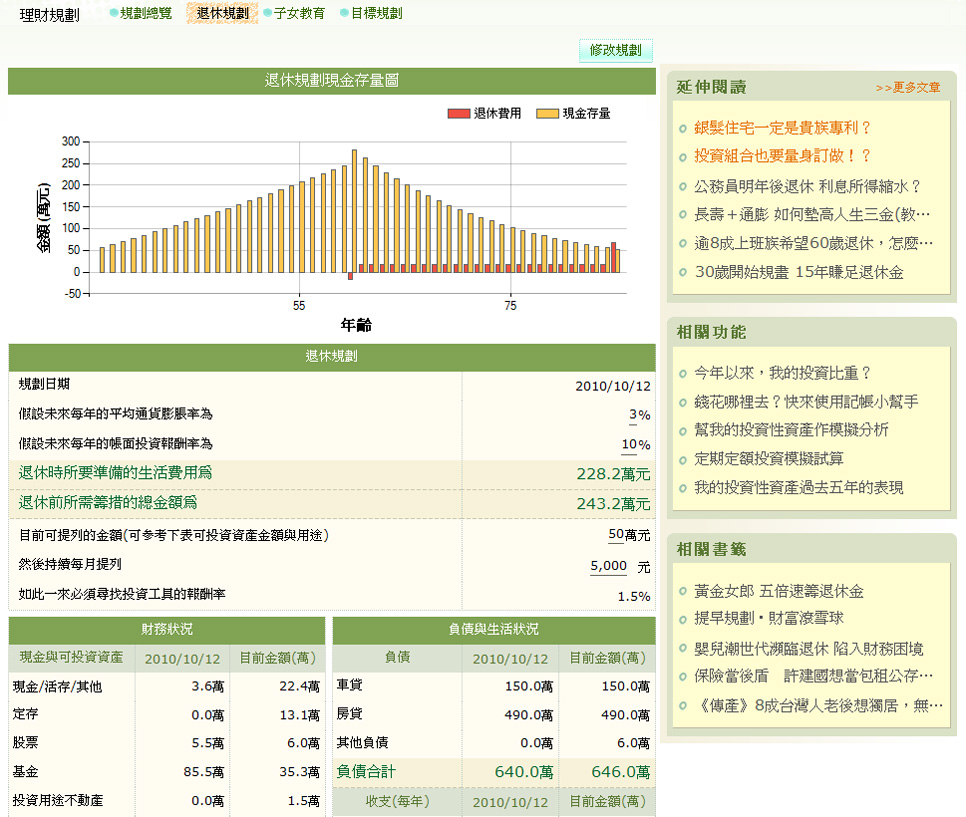Read article 銀髮住宅一定是貴族專利？
Image resolution: width=966 pixels, height=817 pixels.
[x=783, y=128]
